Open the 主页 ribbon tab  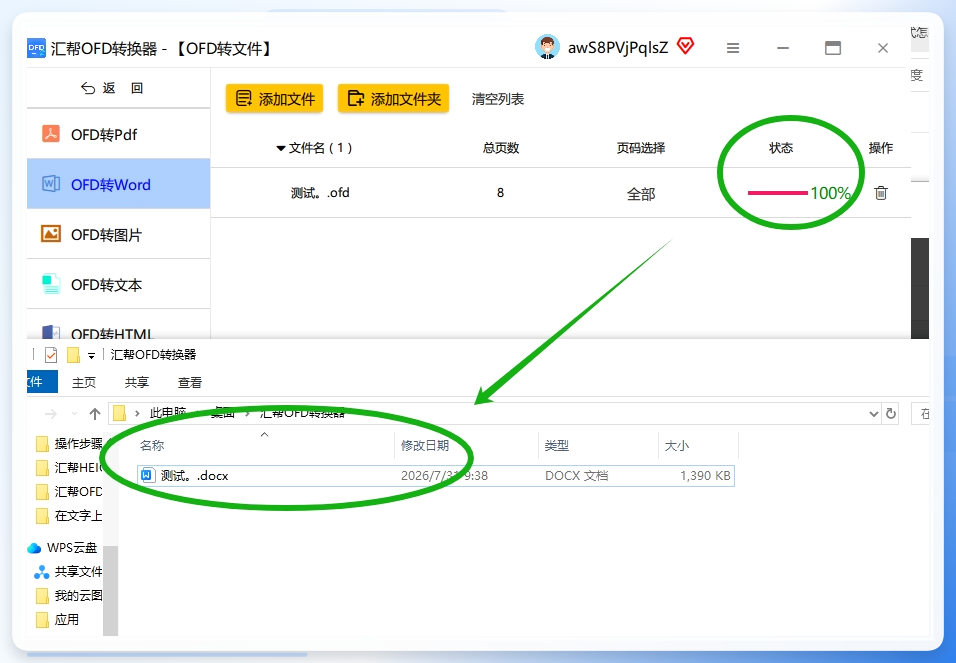84,382
